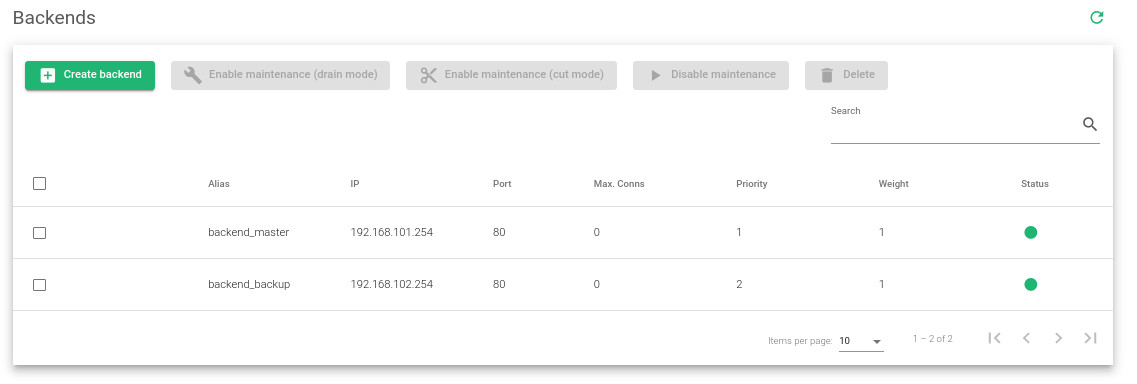The height and width of the screenshot is (384, 1137).
Task: Click backend_backup green status indicator
Action: 1030,285
